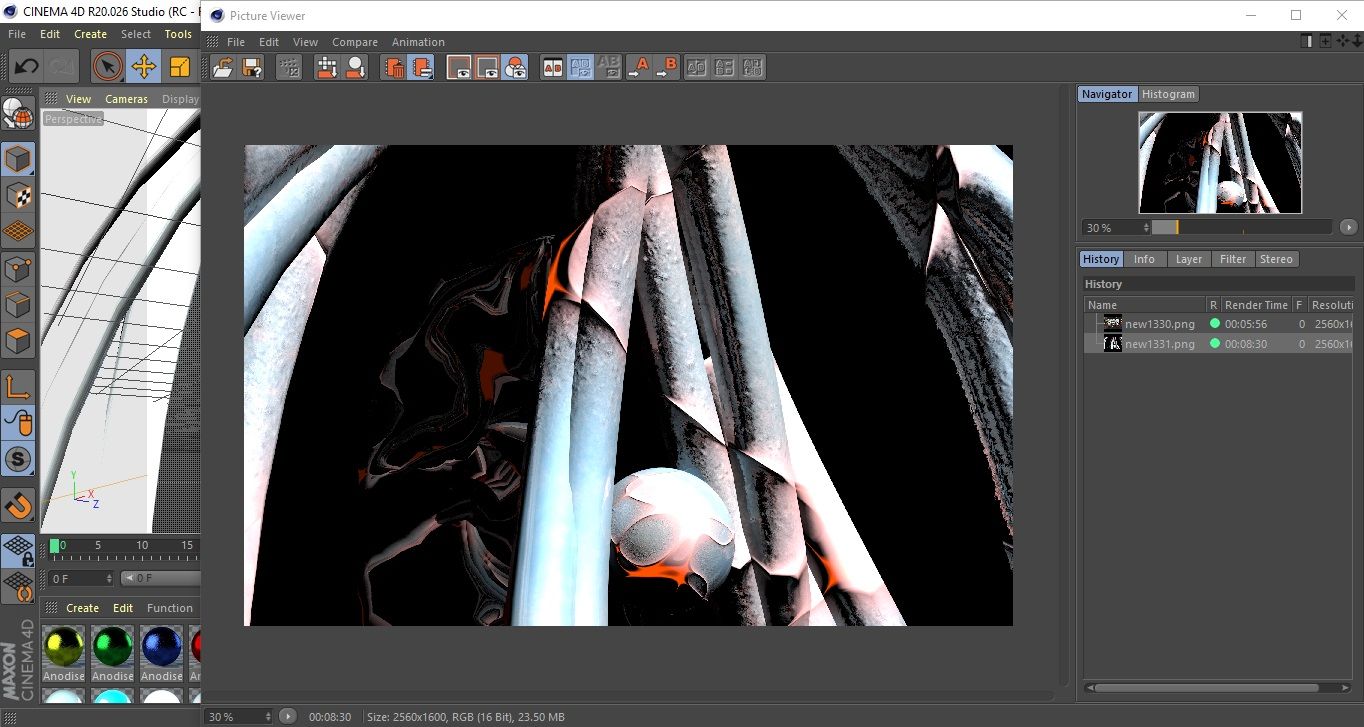
Task: Click the History panel horizontal scrollbar
Action: click(x=1208, y=688)
